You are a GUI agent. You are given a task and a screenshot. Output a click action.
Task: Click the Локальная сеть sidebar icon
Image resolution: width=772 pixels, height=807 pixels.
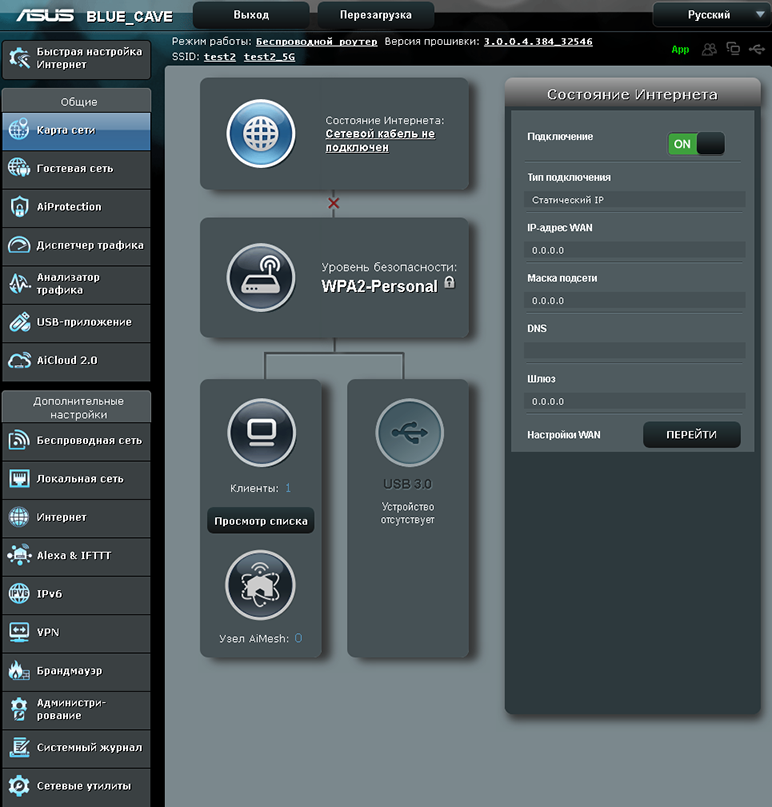click(x=19, y=479)
